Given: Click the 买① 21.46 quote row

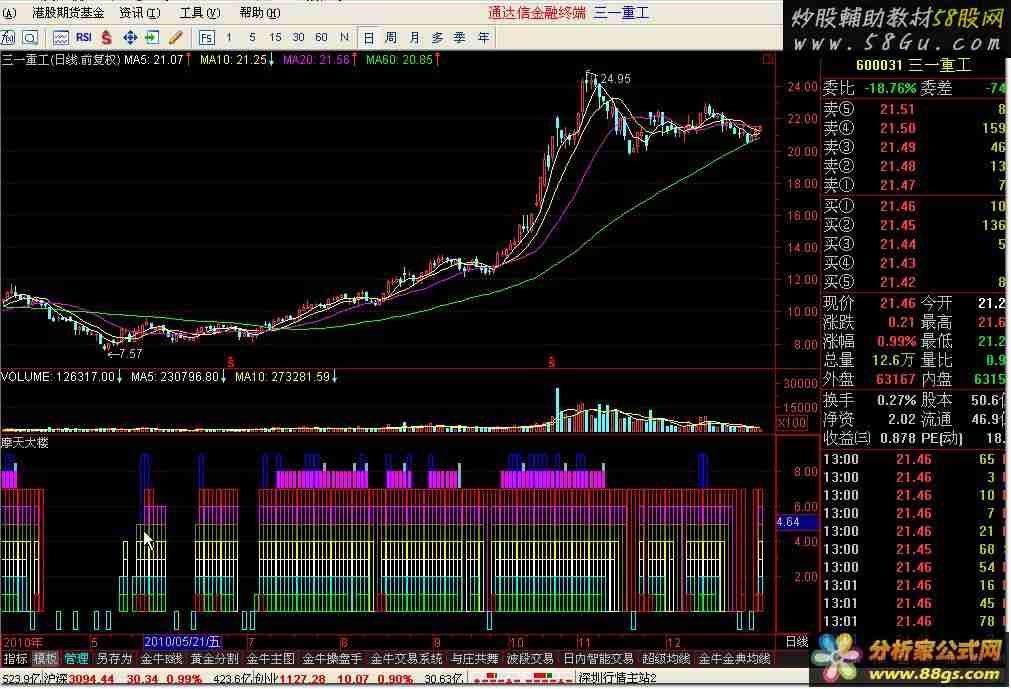Looking at the screenshot, I should click(914, 206).
